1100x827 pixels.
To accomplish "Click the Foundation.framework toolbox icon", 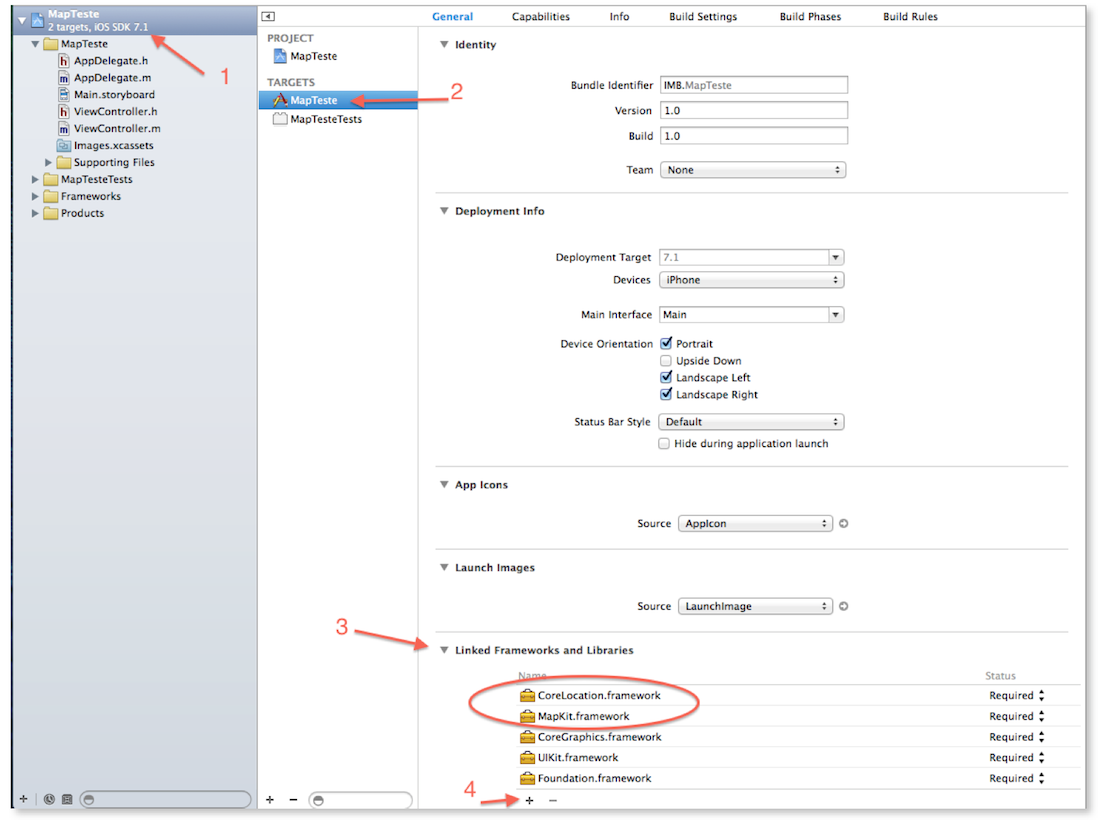I will point(528,778).
